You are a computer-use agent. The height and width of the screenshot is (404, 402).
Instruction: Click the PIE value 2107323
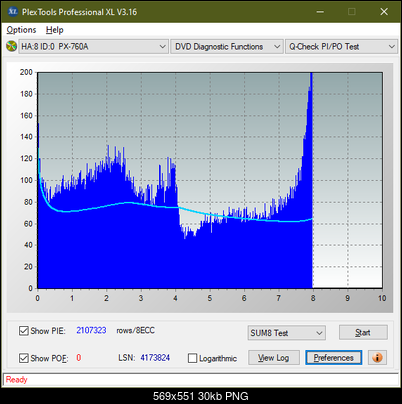tap(91, 330)
